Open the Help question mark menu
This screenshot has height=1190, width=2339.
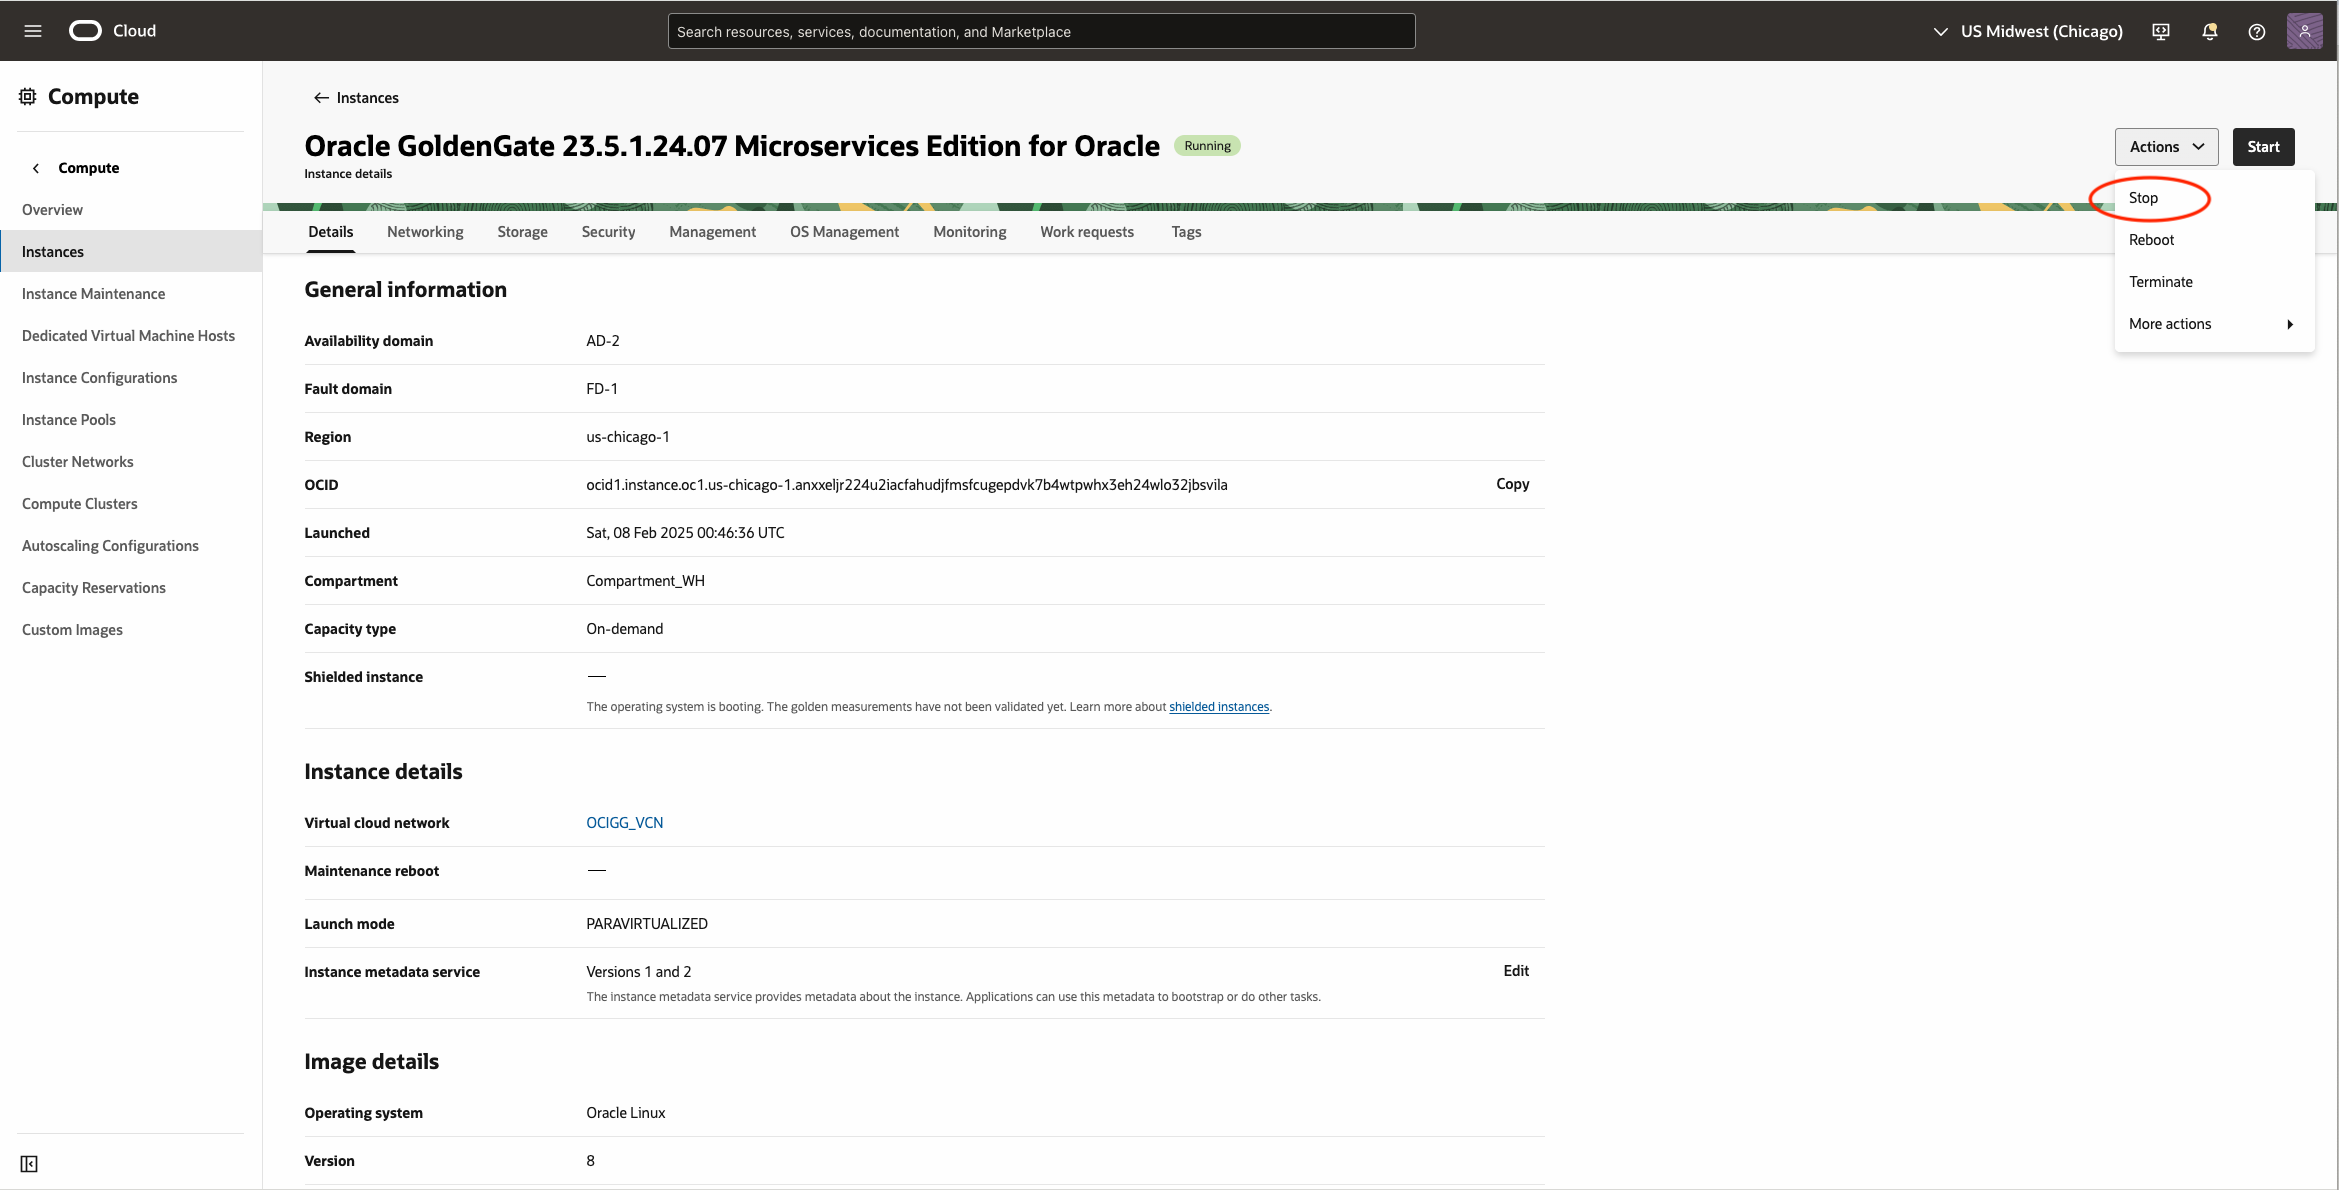click(x=2257, y=31)
